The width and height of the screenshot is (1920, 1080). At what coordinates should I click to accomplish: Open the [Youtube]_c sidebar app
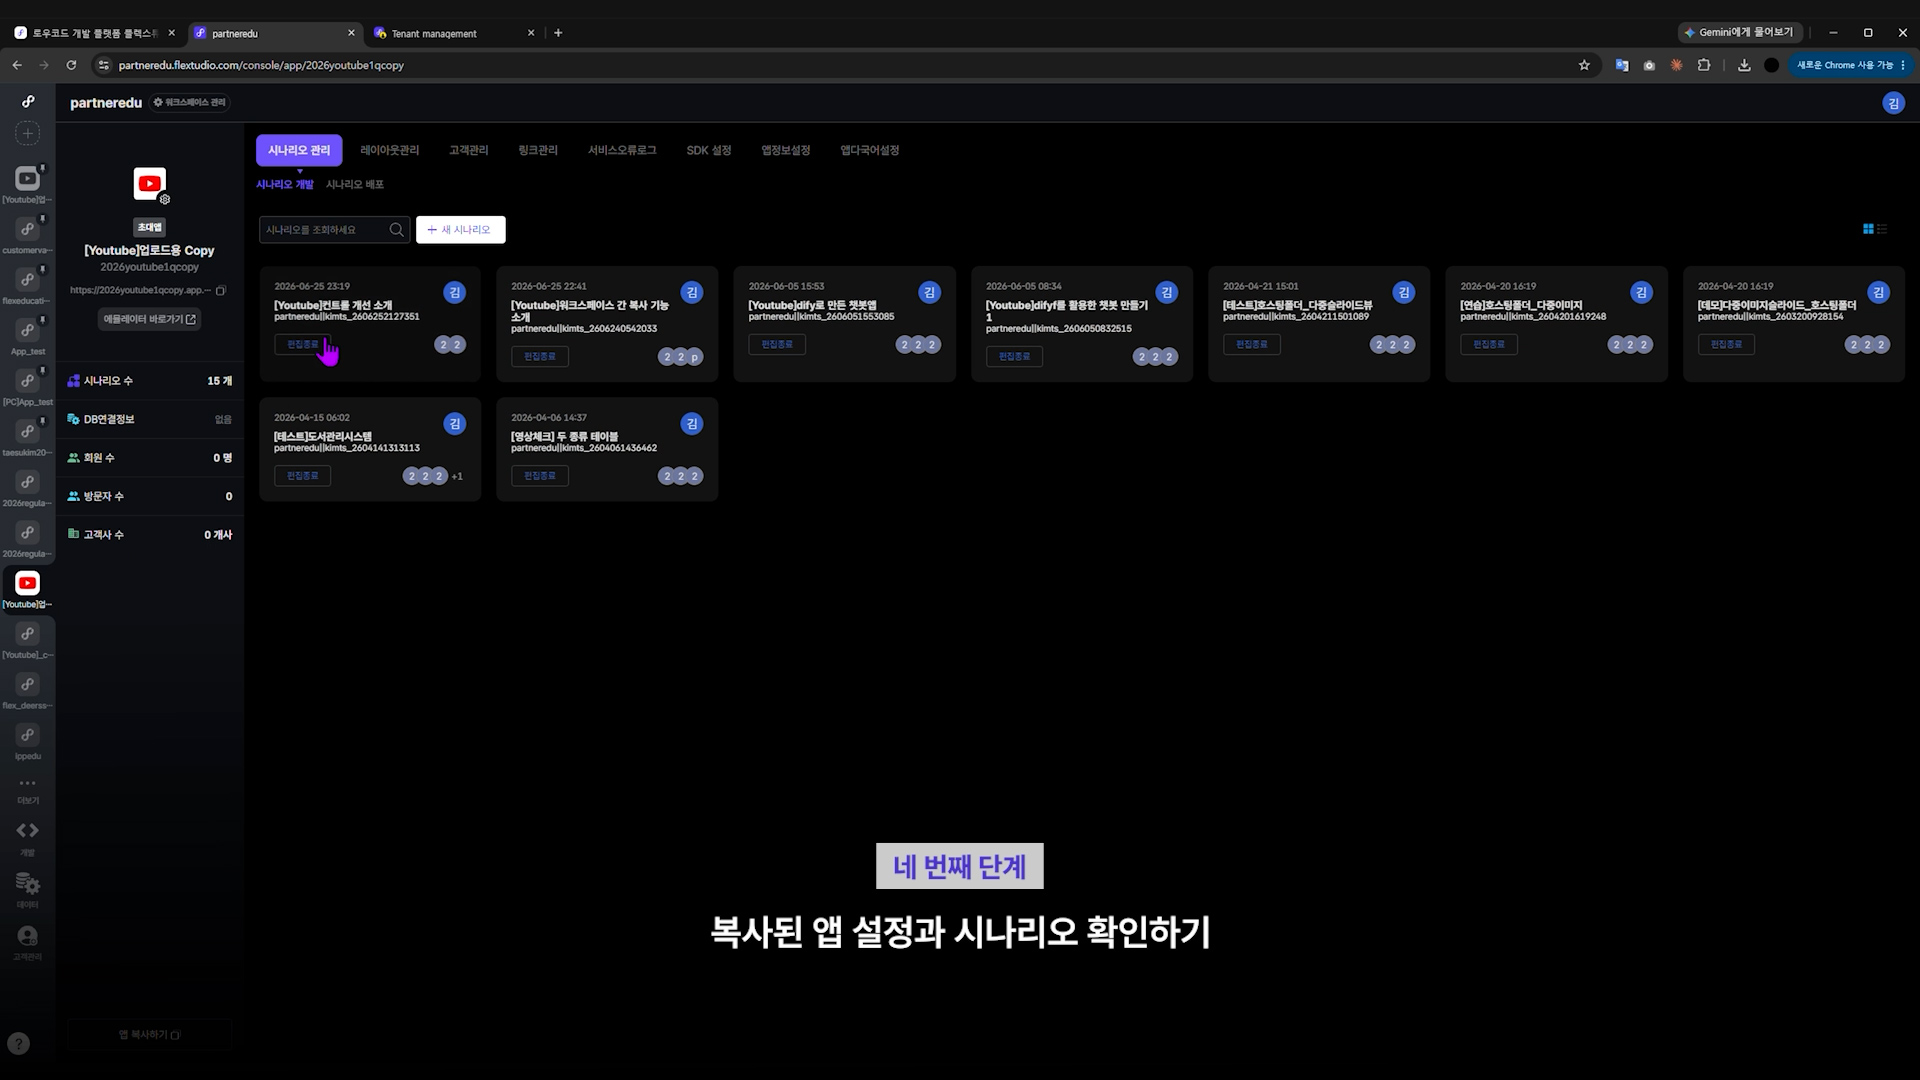28,634
